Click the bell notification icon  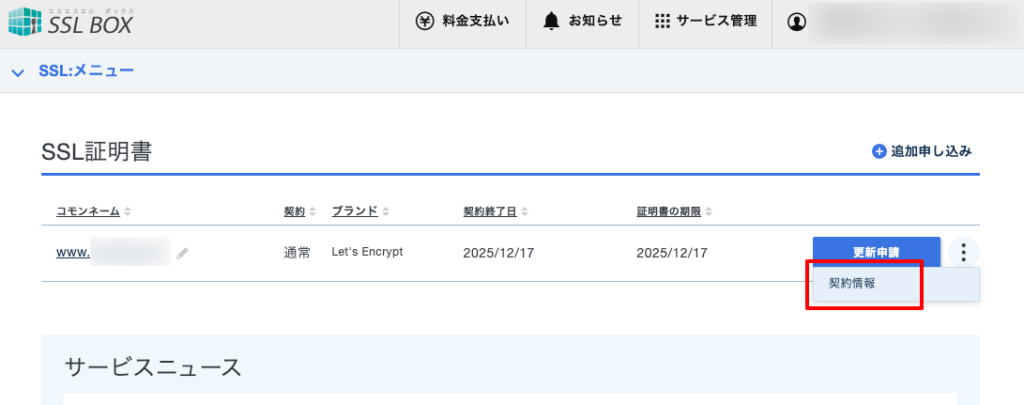pyautogui.click(x=551, y=21)
